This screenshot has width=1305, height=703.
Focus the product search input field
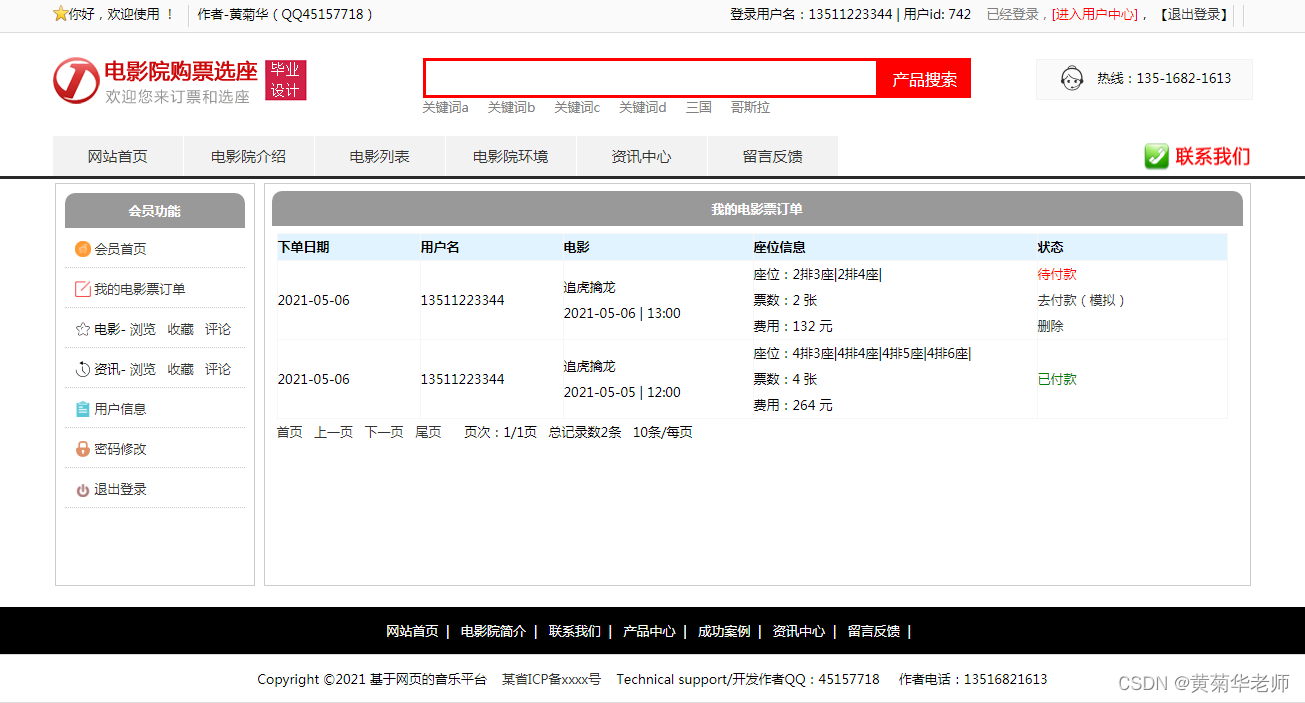[650, 78]
